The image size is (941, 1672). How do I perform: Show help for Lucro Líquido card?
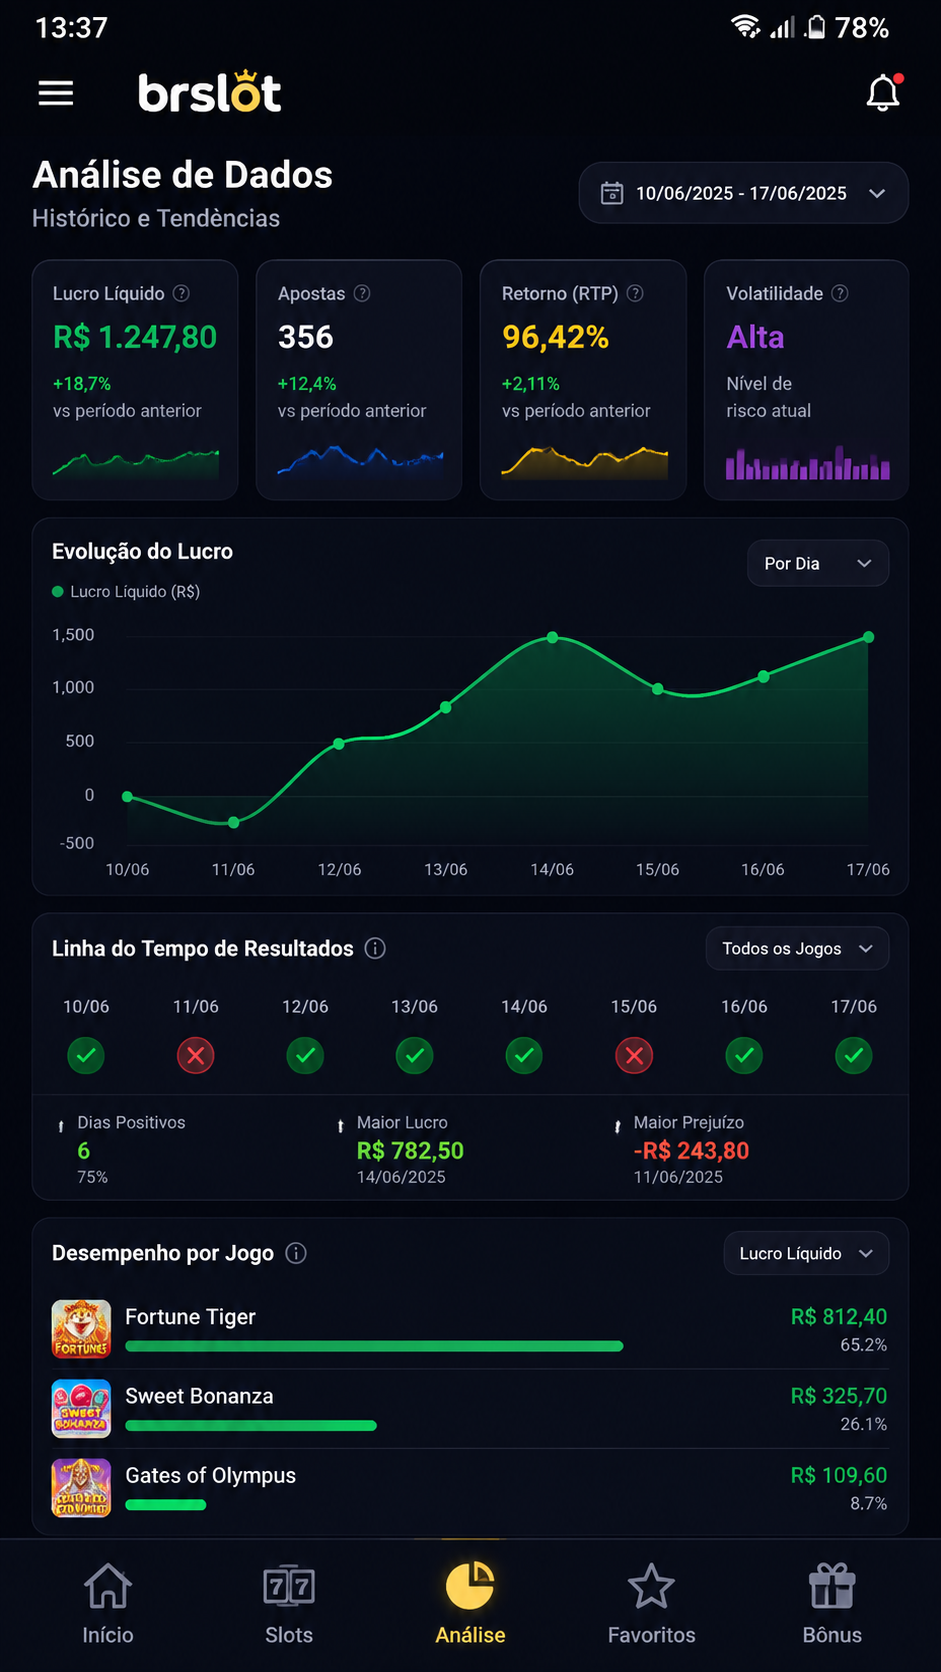click(x=181, y=293)
